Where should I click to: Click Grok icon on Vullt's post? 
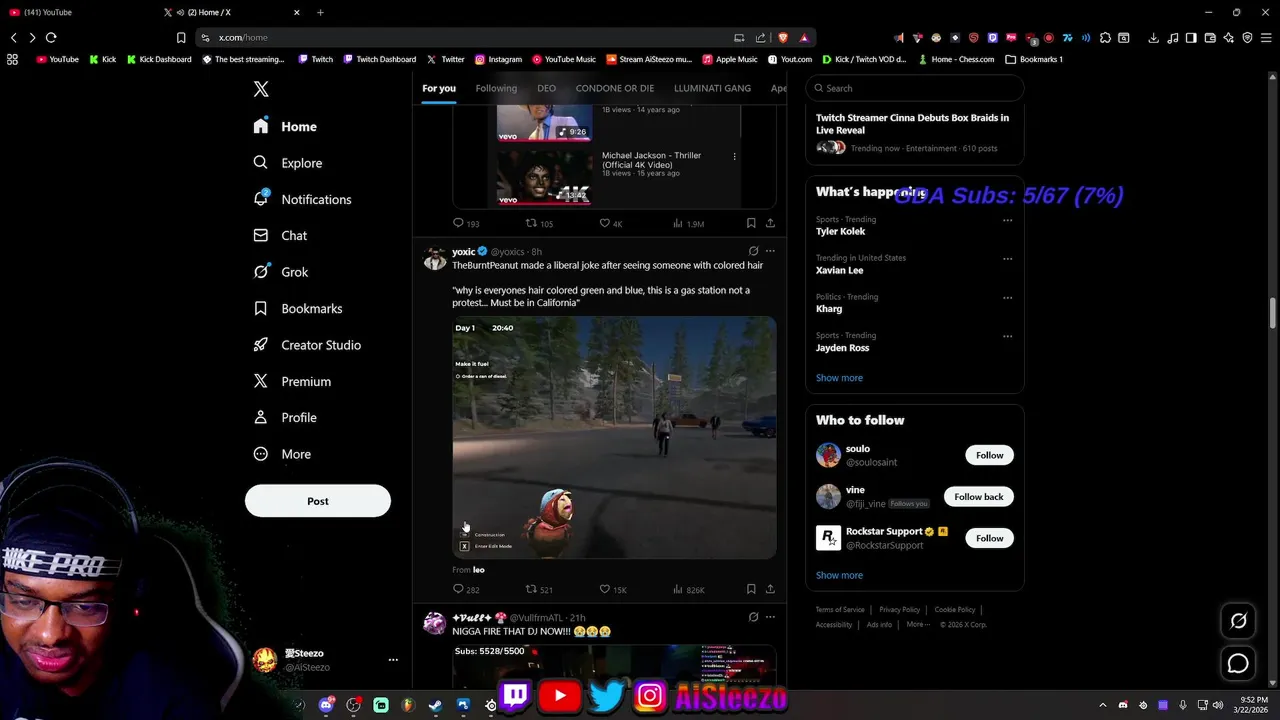pos(753,617)
